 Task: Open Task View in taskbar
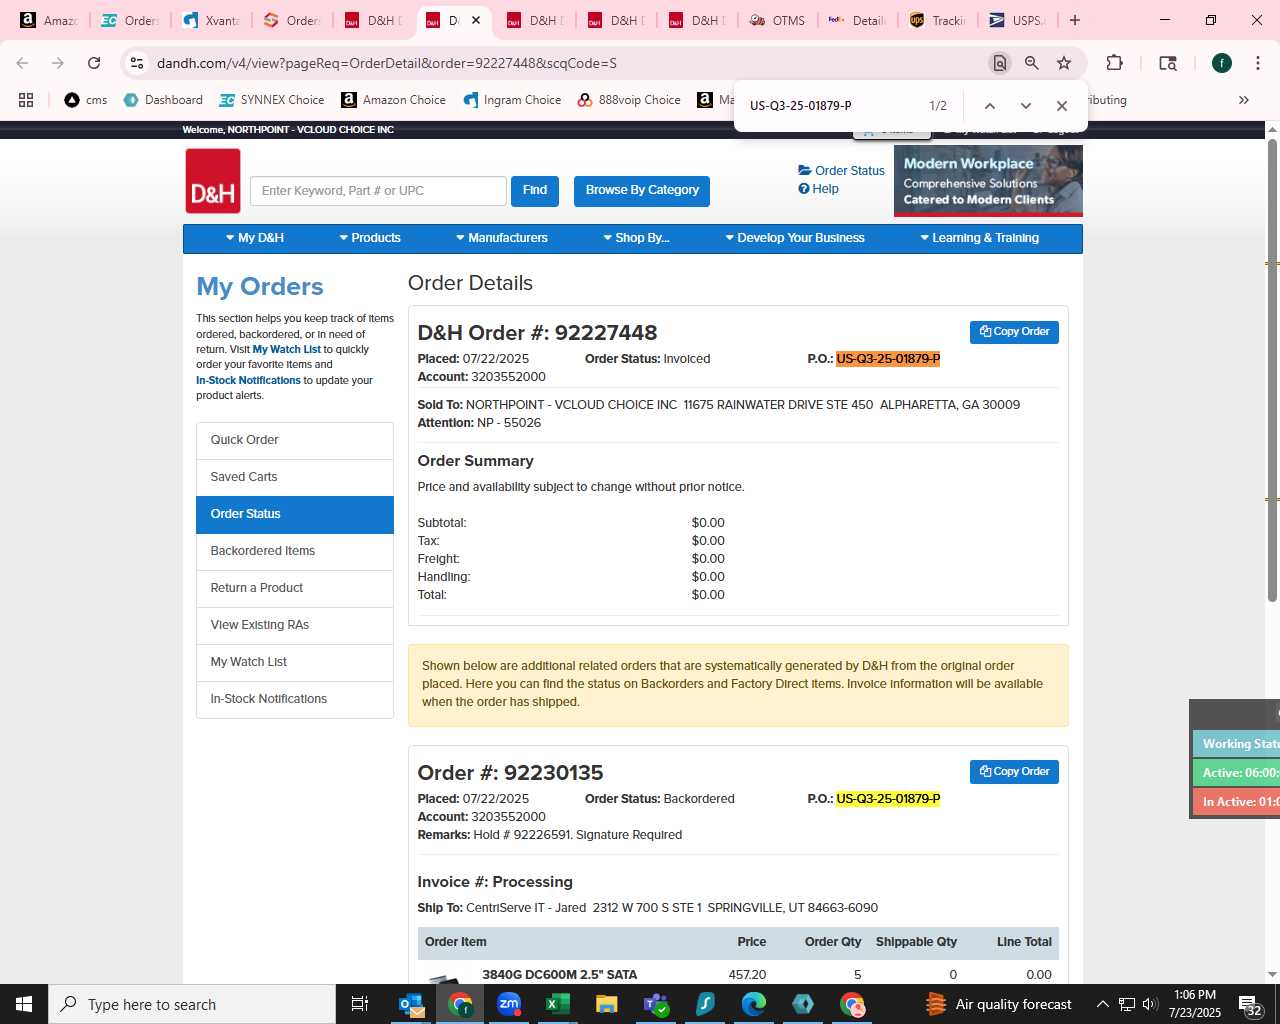tap(360, 1004)
